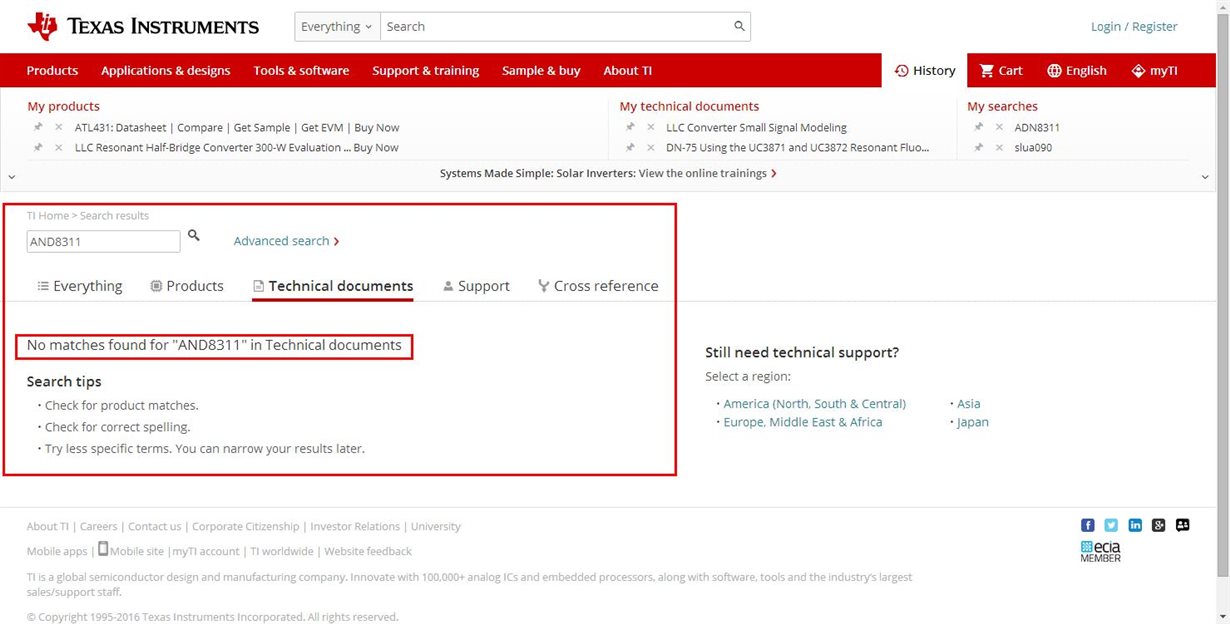This screenshot has width=1230, height=624.
Task: Open Website feedback footer link
Action: click(368, 551)
